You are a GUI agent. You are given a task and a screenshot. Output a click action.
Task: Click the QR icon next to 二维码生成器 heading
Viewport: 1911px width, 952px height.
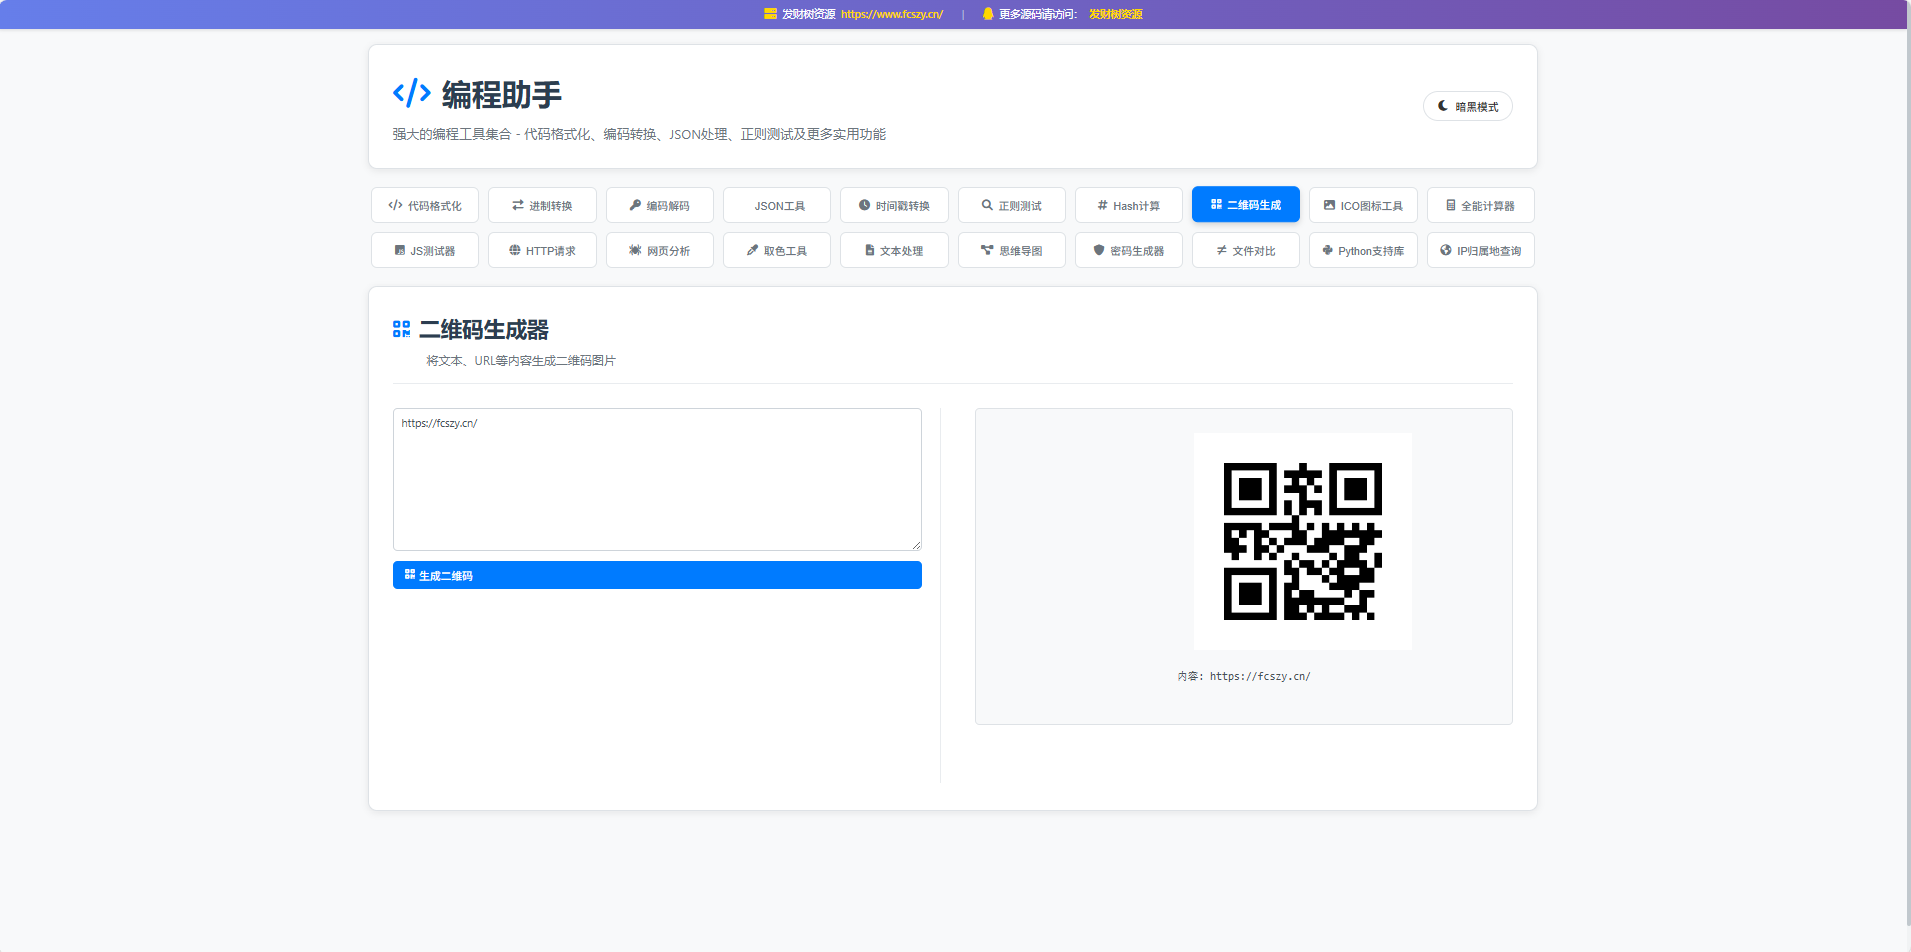pos(402,329)
